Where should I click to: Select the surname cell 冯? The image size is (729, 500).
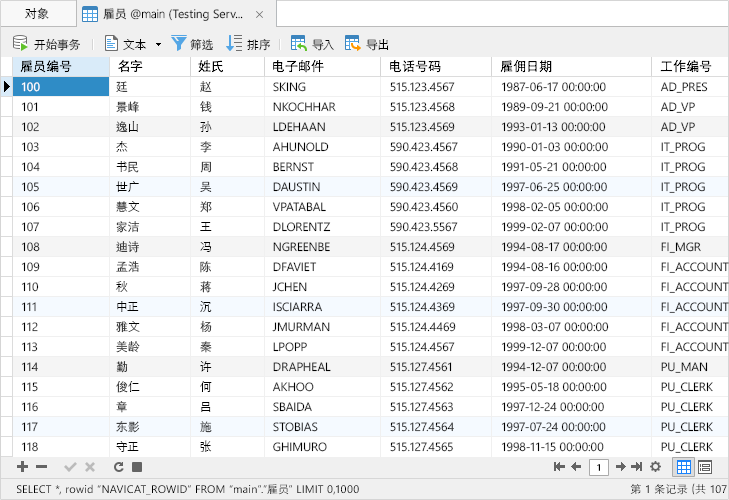(227, 247)
